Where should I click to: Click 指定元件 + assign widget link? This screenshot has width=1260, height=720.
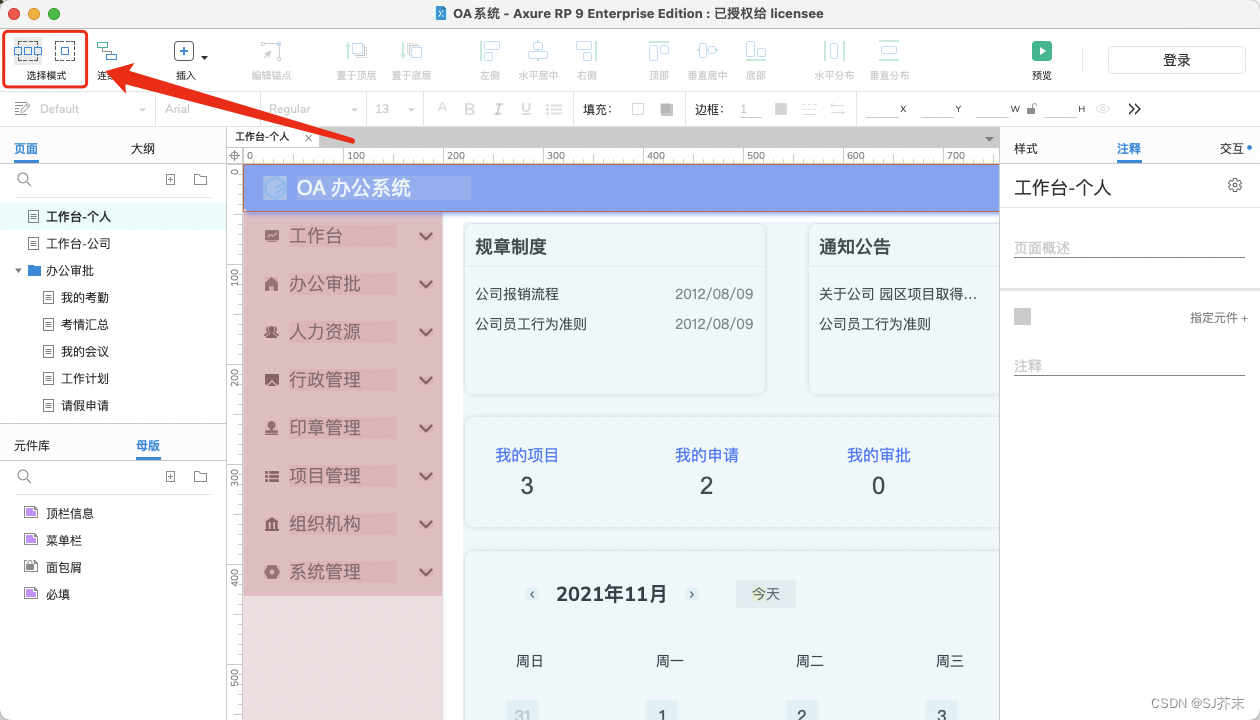click(x=1218, y=318)
